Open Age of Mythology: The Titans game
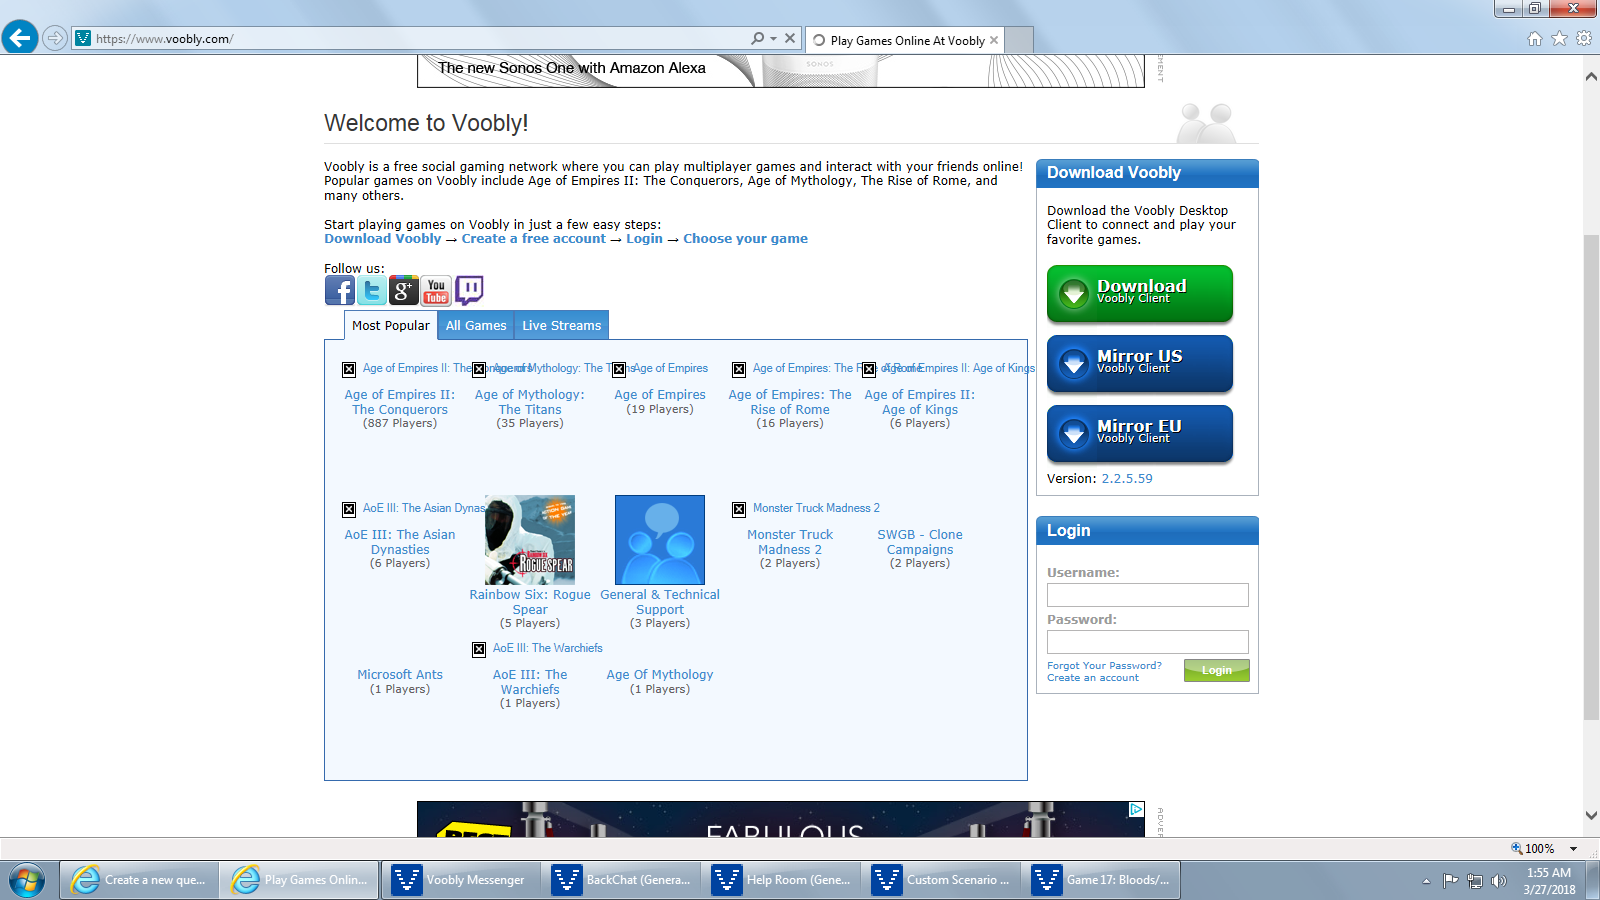The height and width of the screenshot is (900, 1600). (530, 402)
